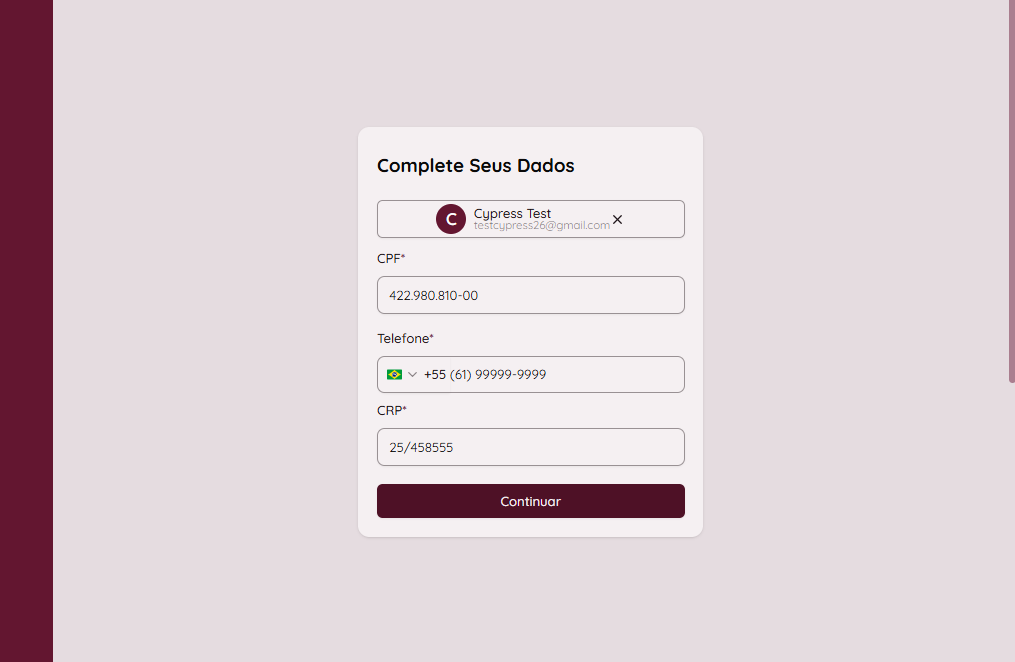Focus the CPF input field
Image resolution: width=1015 pixels, height=662 pixels.
point(530,295)
